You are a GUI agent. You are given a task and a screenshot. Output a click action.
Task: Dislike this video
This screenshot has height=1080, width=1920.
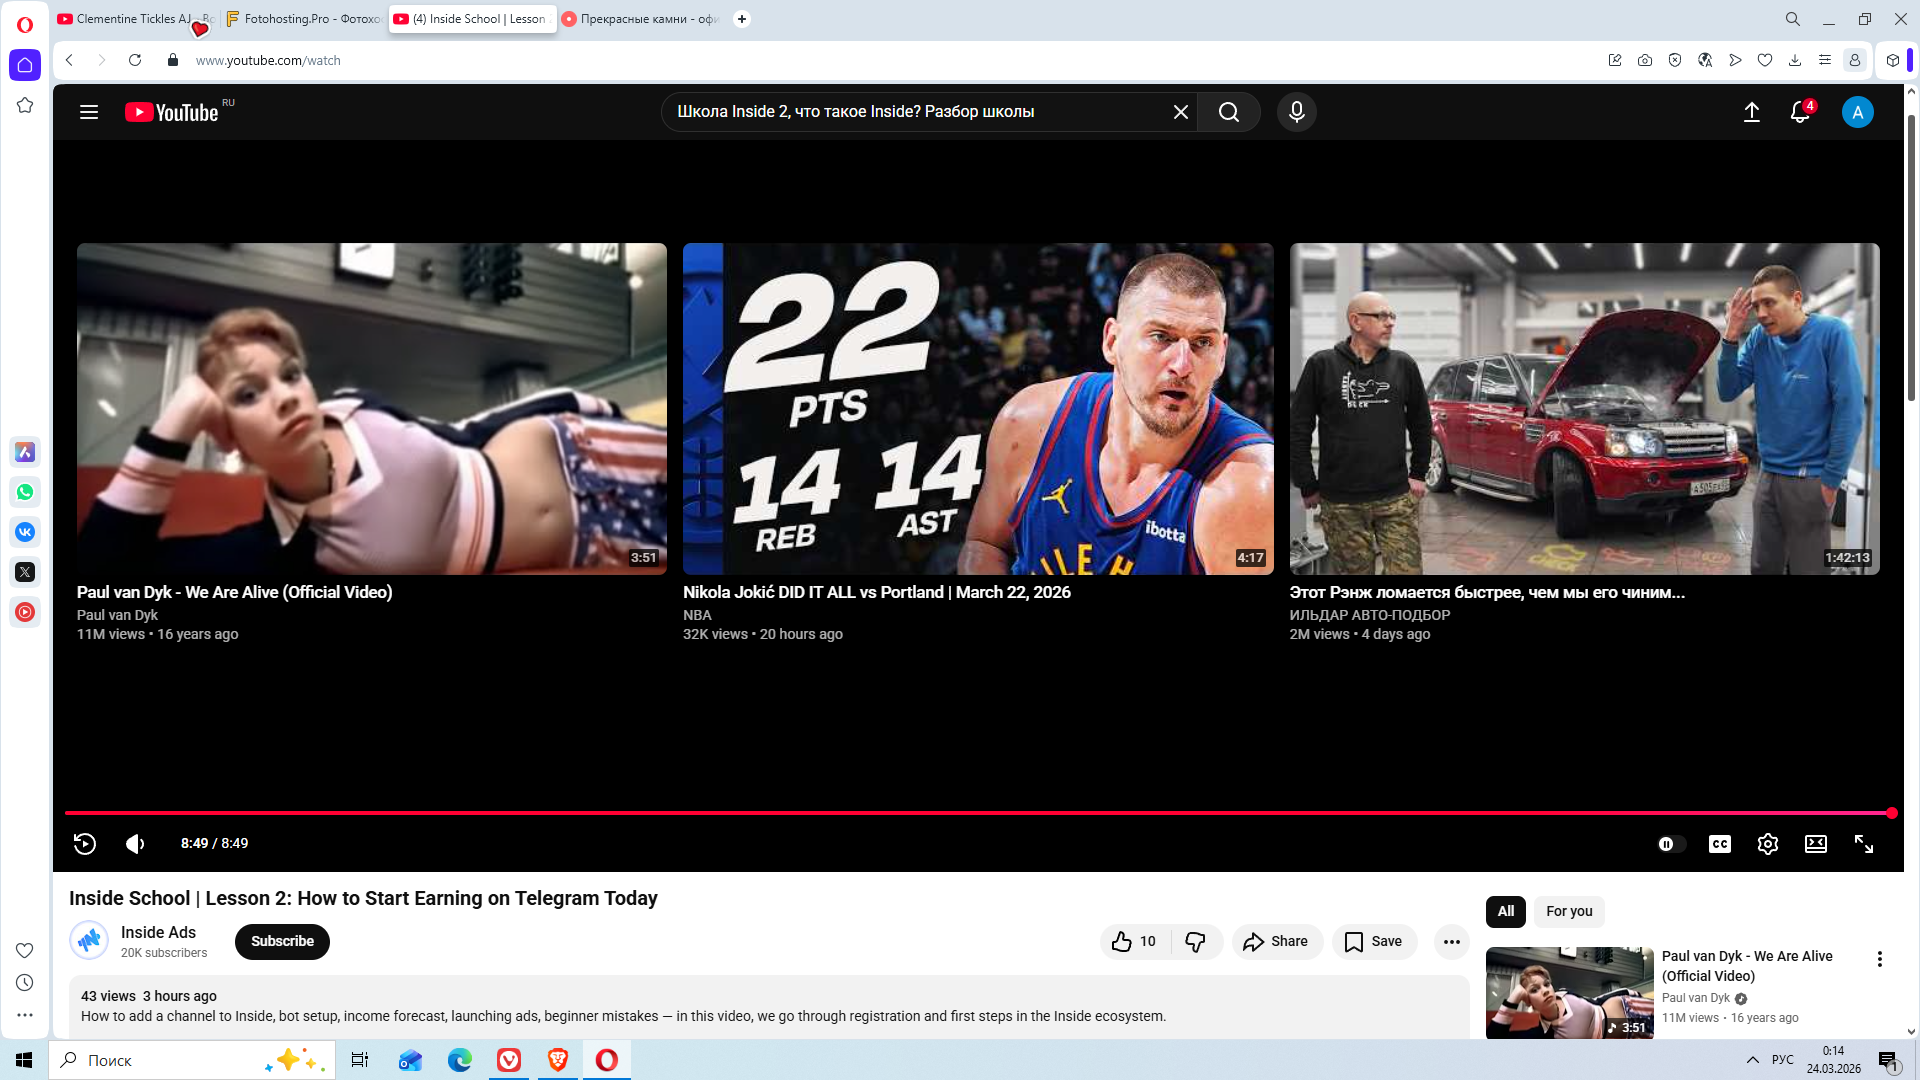(x=1195, y=941)
